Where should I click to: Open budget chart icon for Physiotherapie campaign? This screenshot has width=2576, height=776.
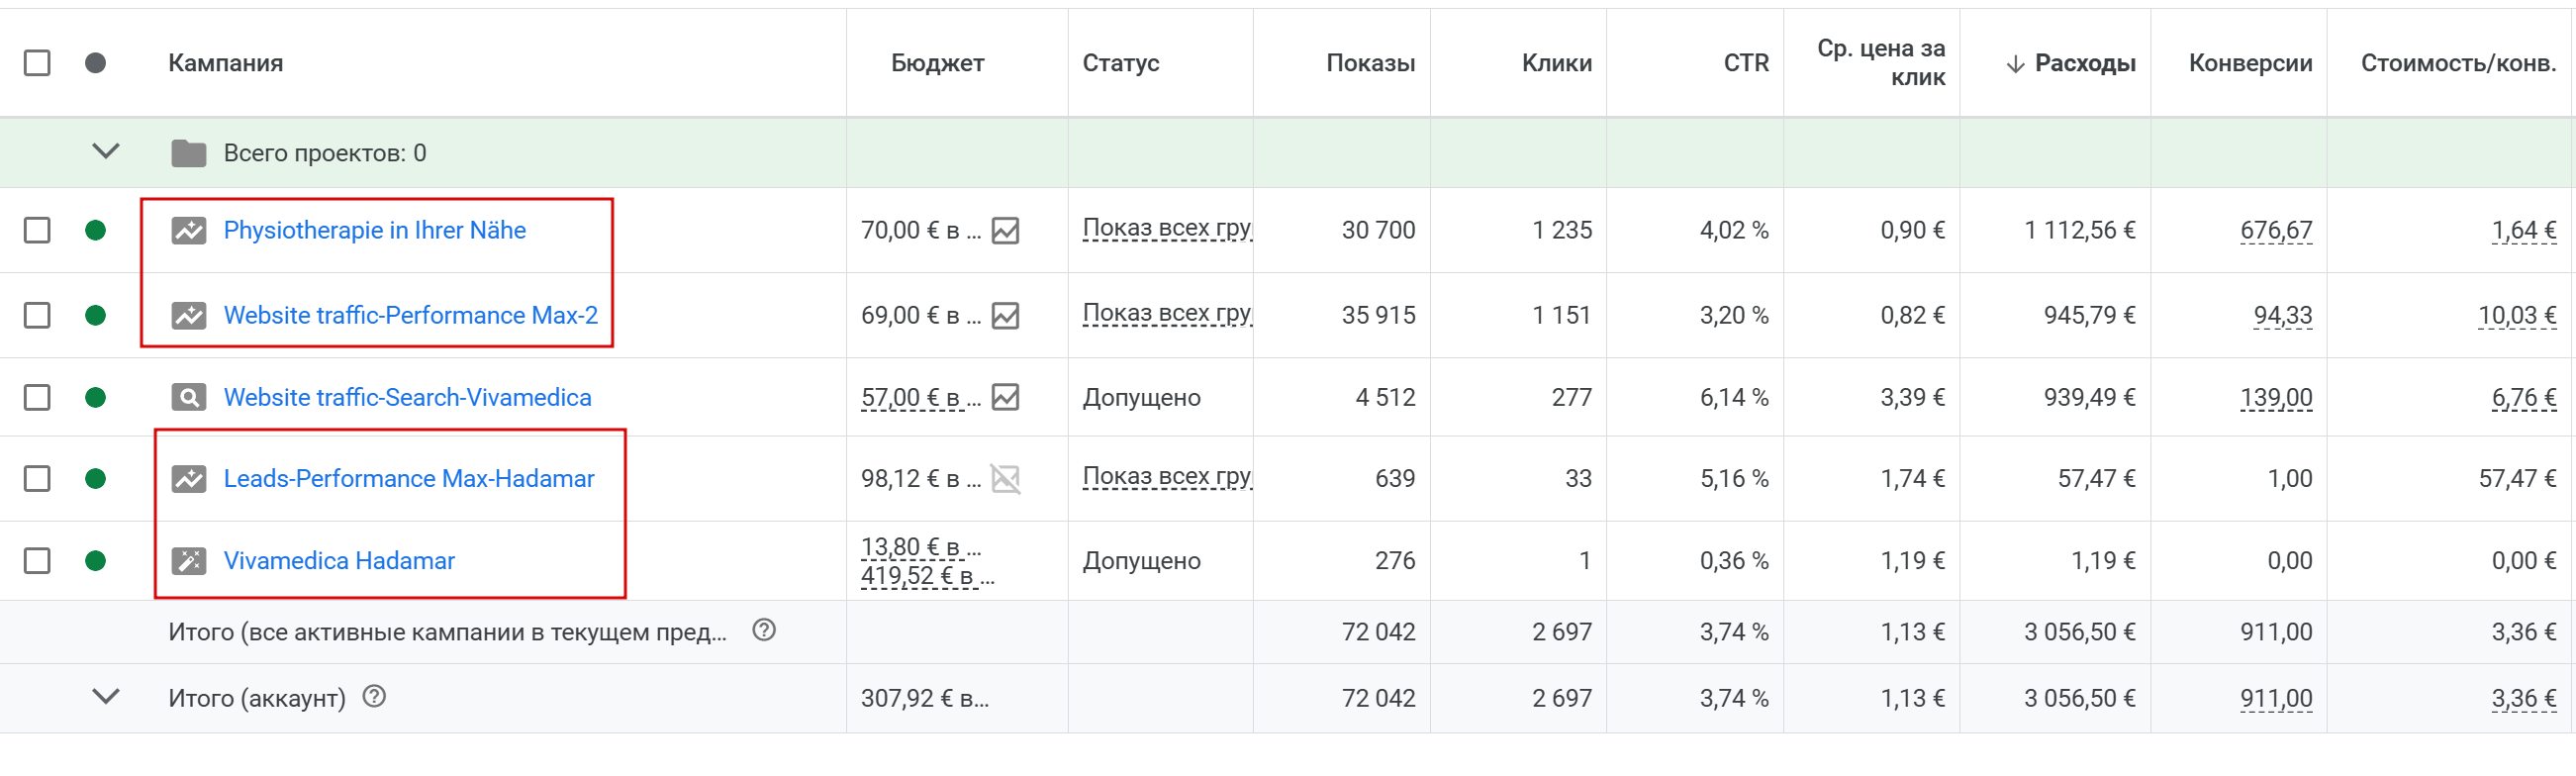[x=1005, y=231]
